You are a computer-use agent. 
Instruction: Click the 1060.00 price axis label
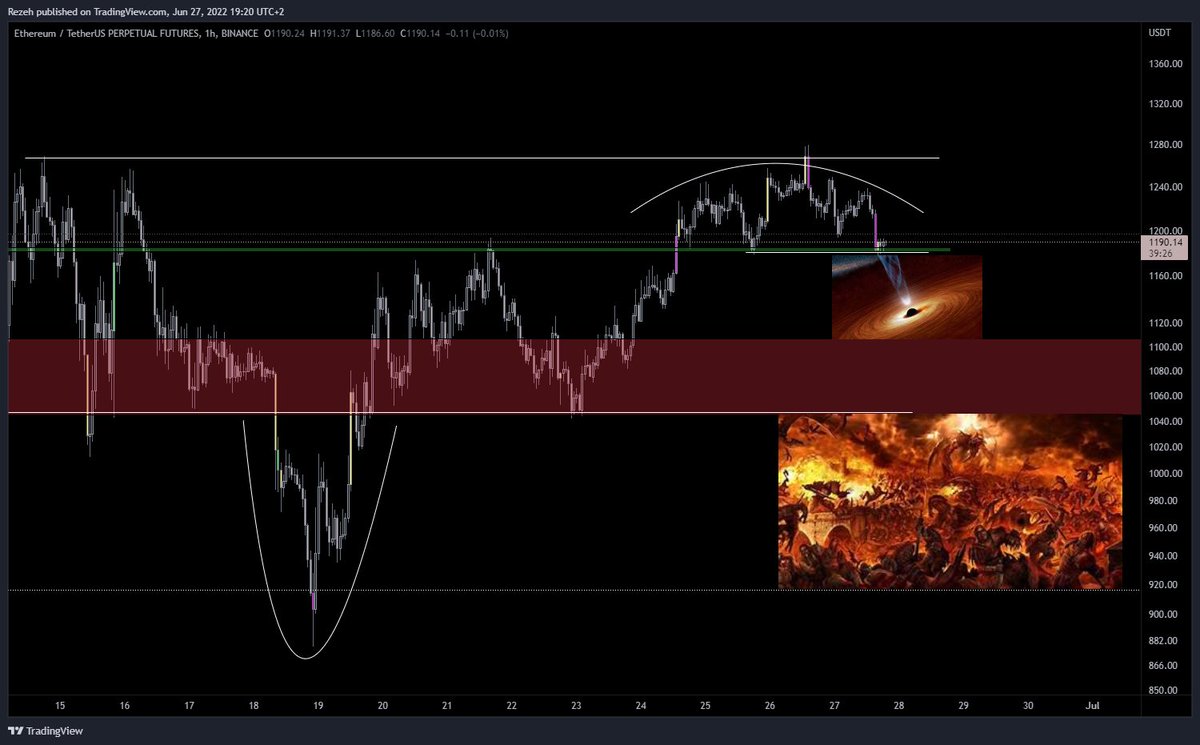tap(1166, 396)
